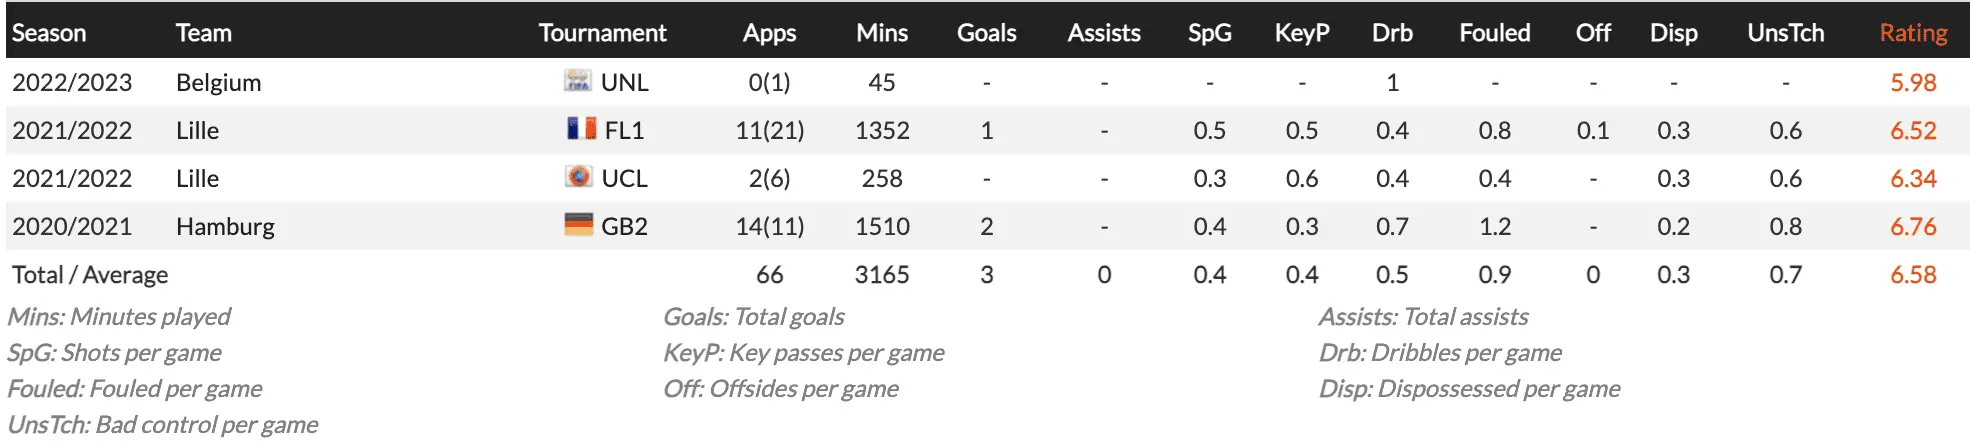Viewport: 1970px width, 448px height.
Task: Click the UNL tournament flag icon
Action: 578,81
